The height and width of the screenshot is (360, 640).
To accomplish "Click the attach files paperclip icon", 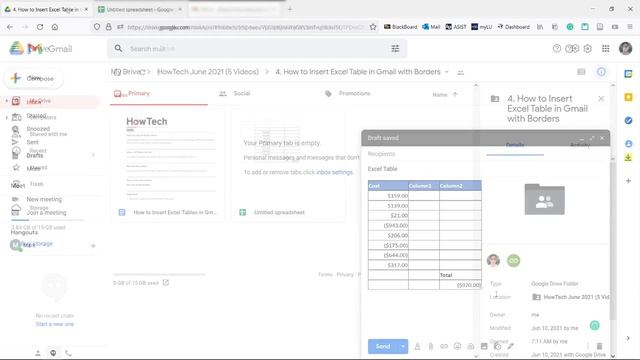I will pos(431,346).
